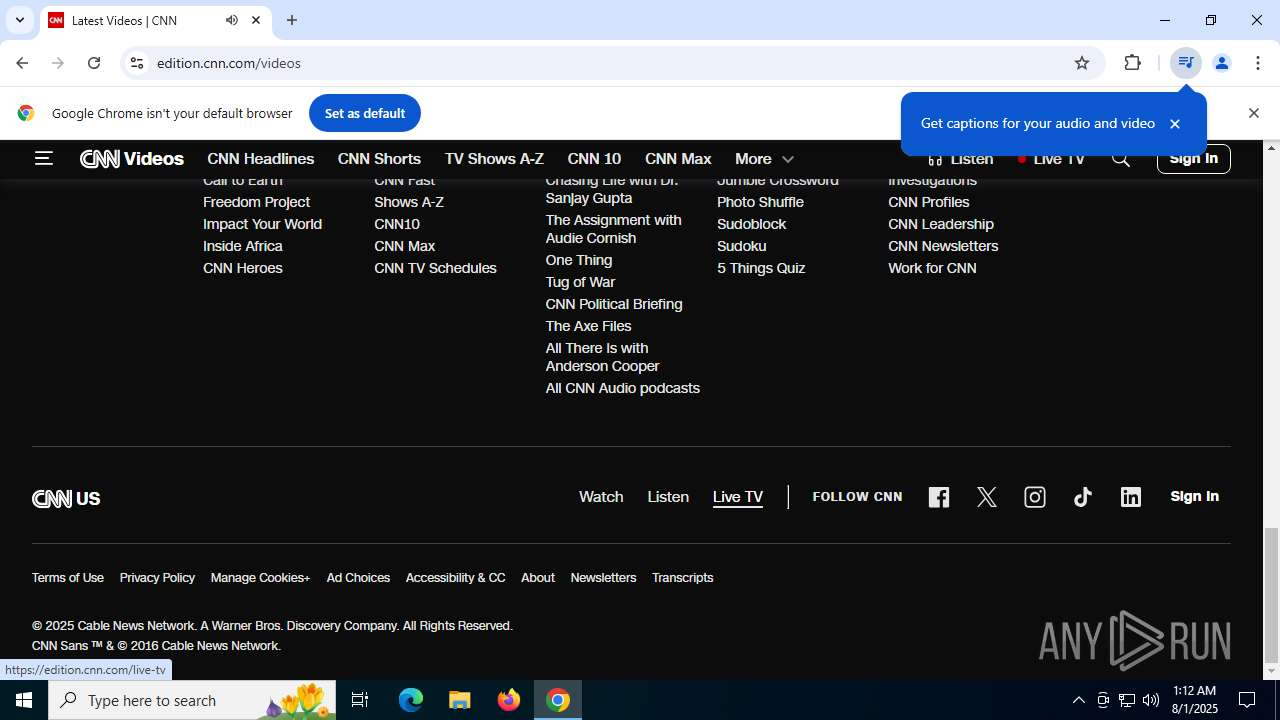Viewport: 1280px width, 720px height.
Task: Open CNN 10 in the header
Action: click(x=594, y=159)
